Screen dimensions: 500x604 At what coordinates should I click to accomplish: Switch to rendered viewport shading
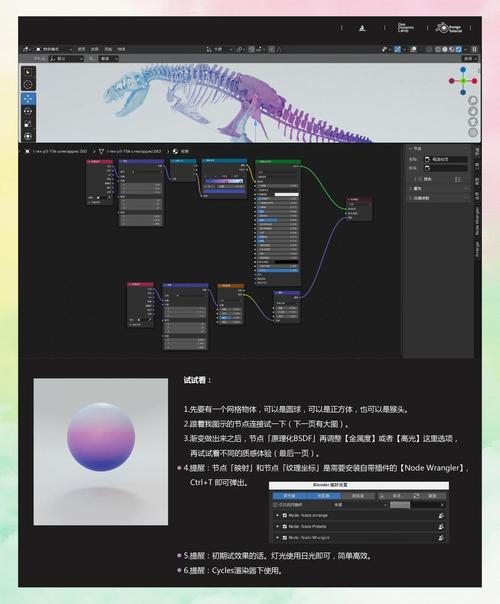click(458, 49)
